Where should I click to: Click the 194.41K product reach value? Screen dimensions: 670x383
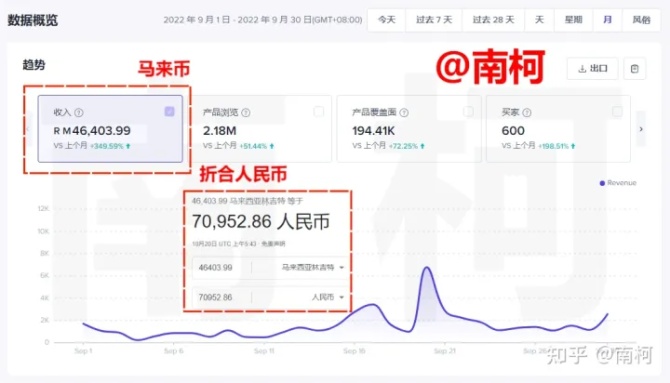pos(373,130)
